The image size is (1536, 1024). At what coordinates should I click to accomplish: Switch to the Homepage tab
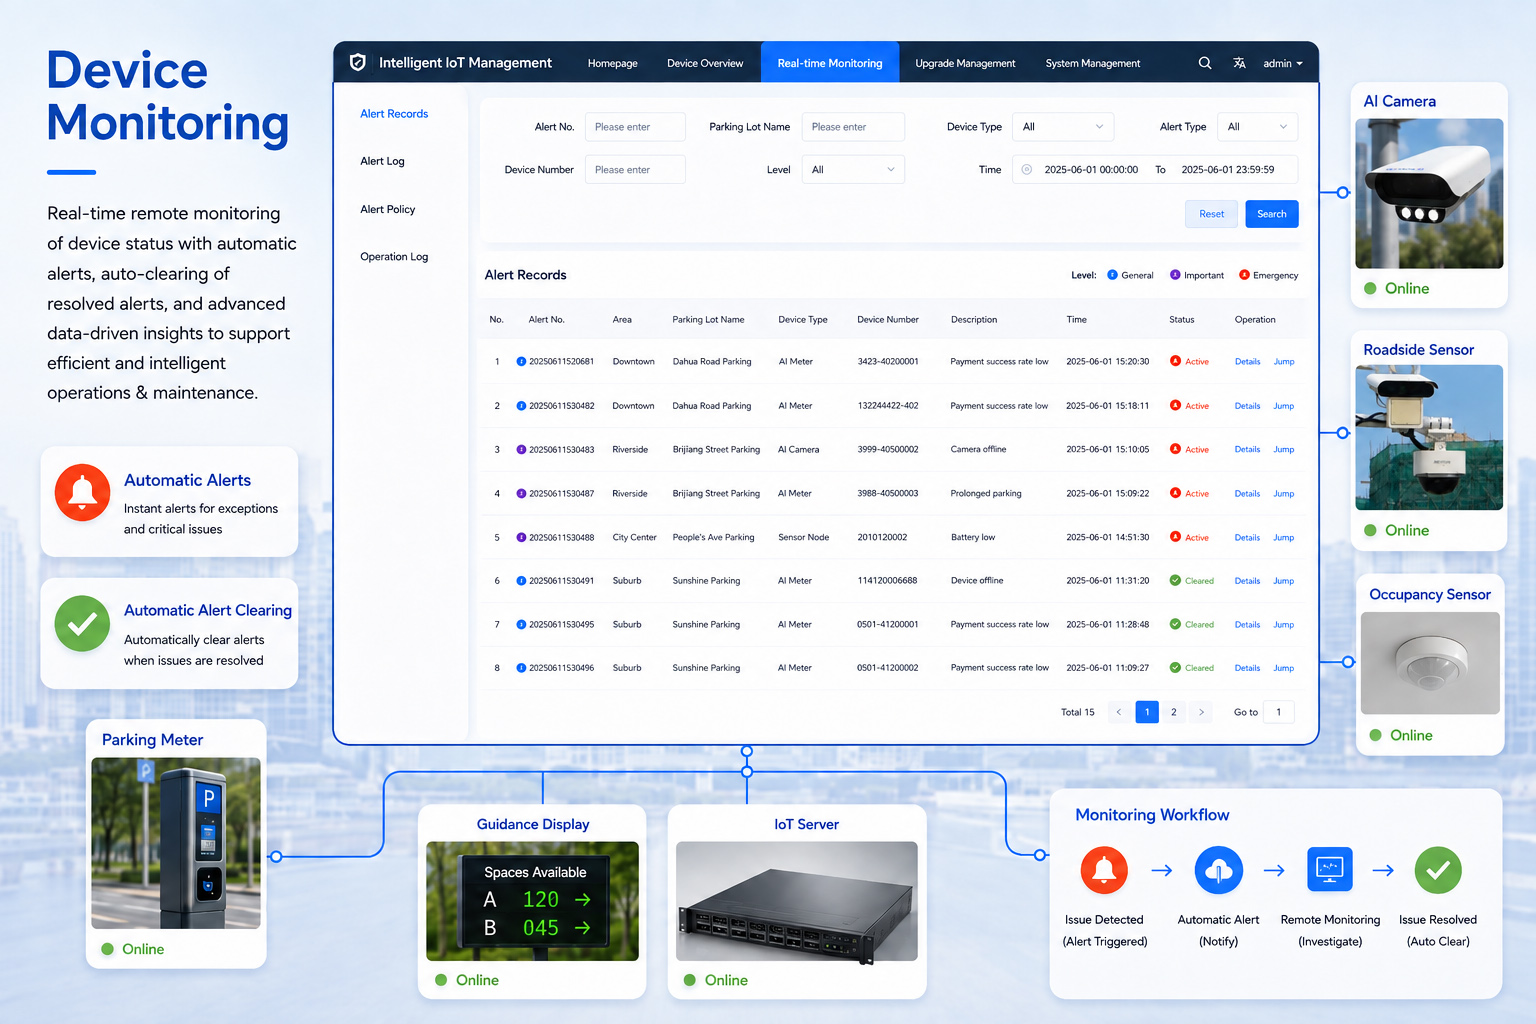click(613, 63)
